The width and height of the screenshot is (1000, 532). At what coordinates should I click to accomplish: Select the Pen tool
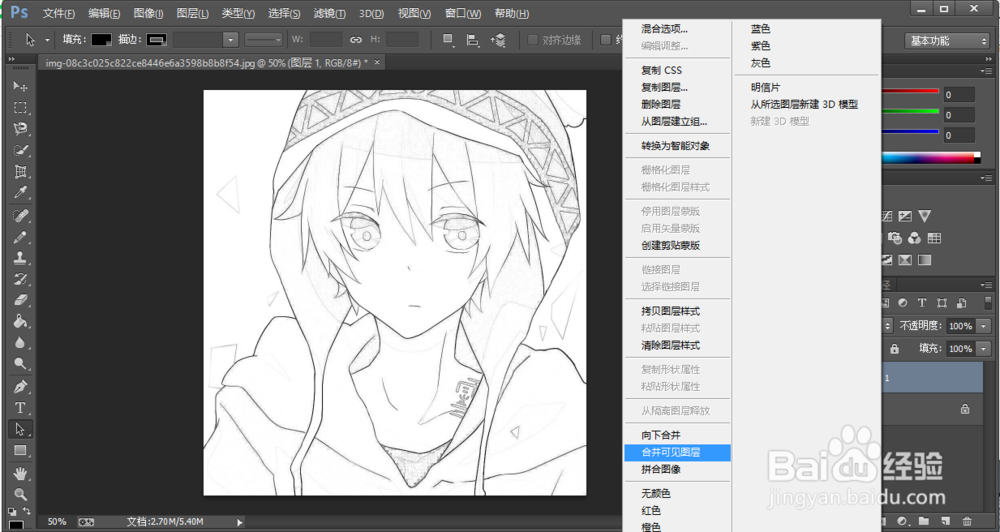[20, 387]
